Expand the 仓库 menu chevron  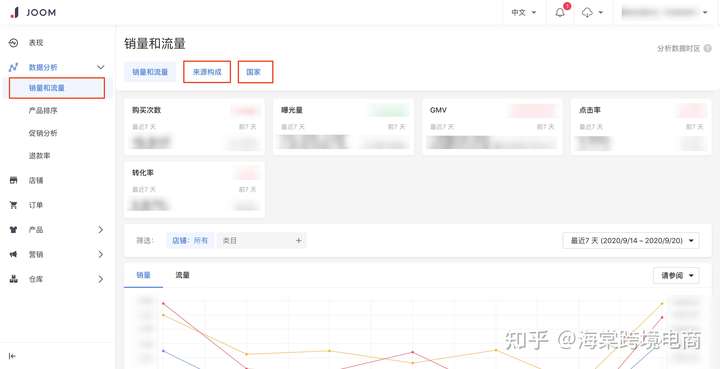tap(101, 279)
